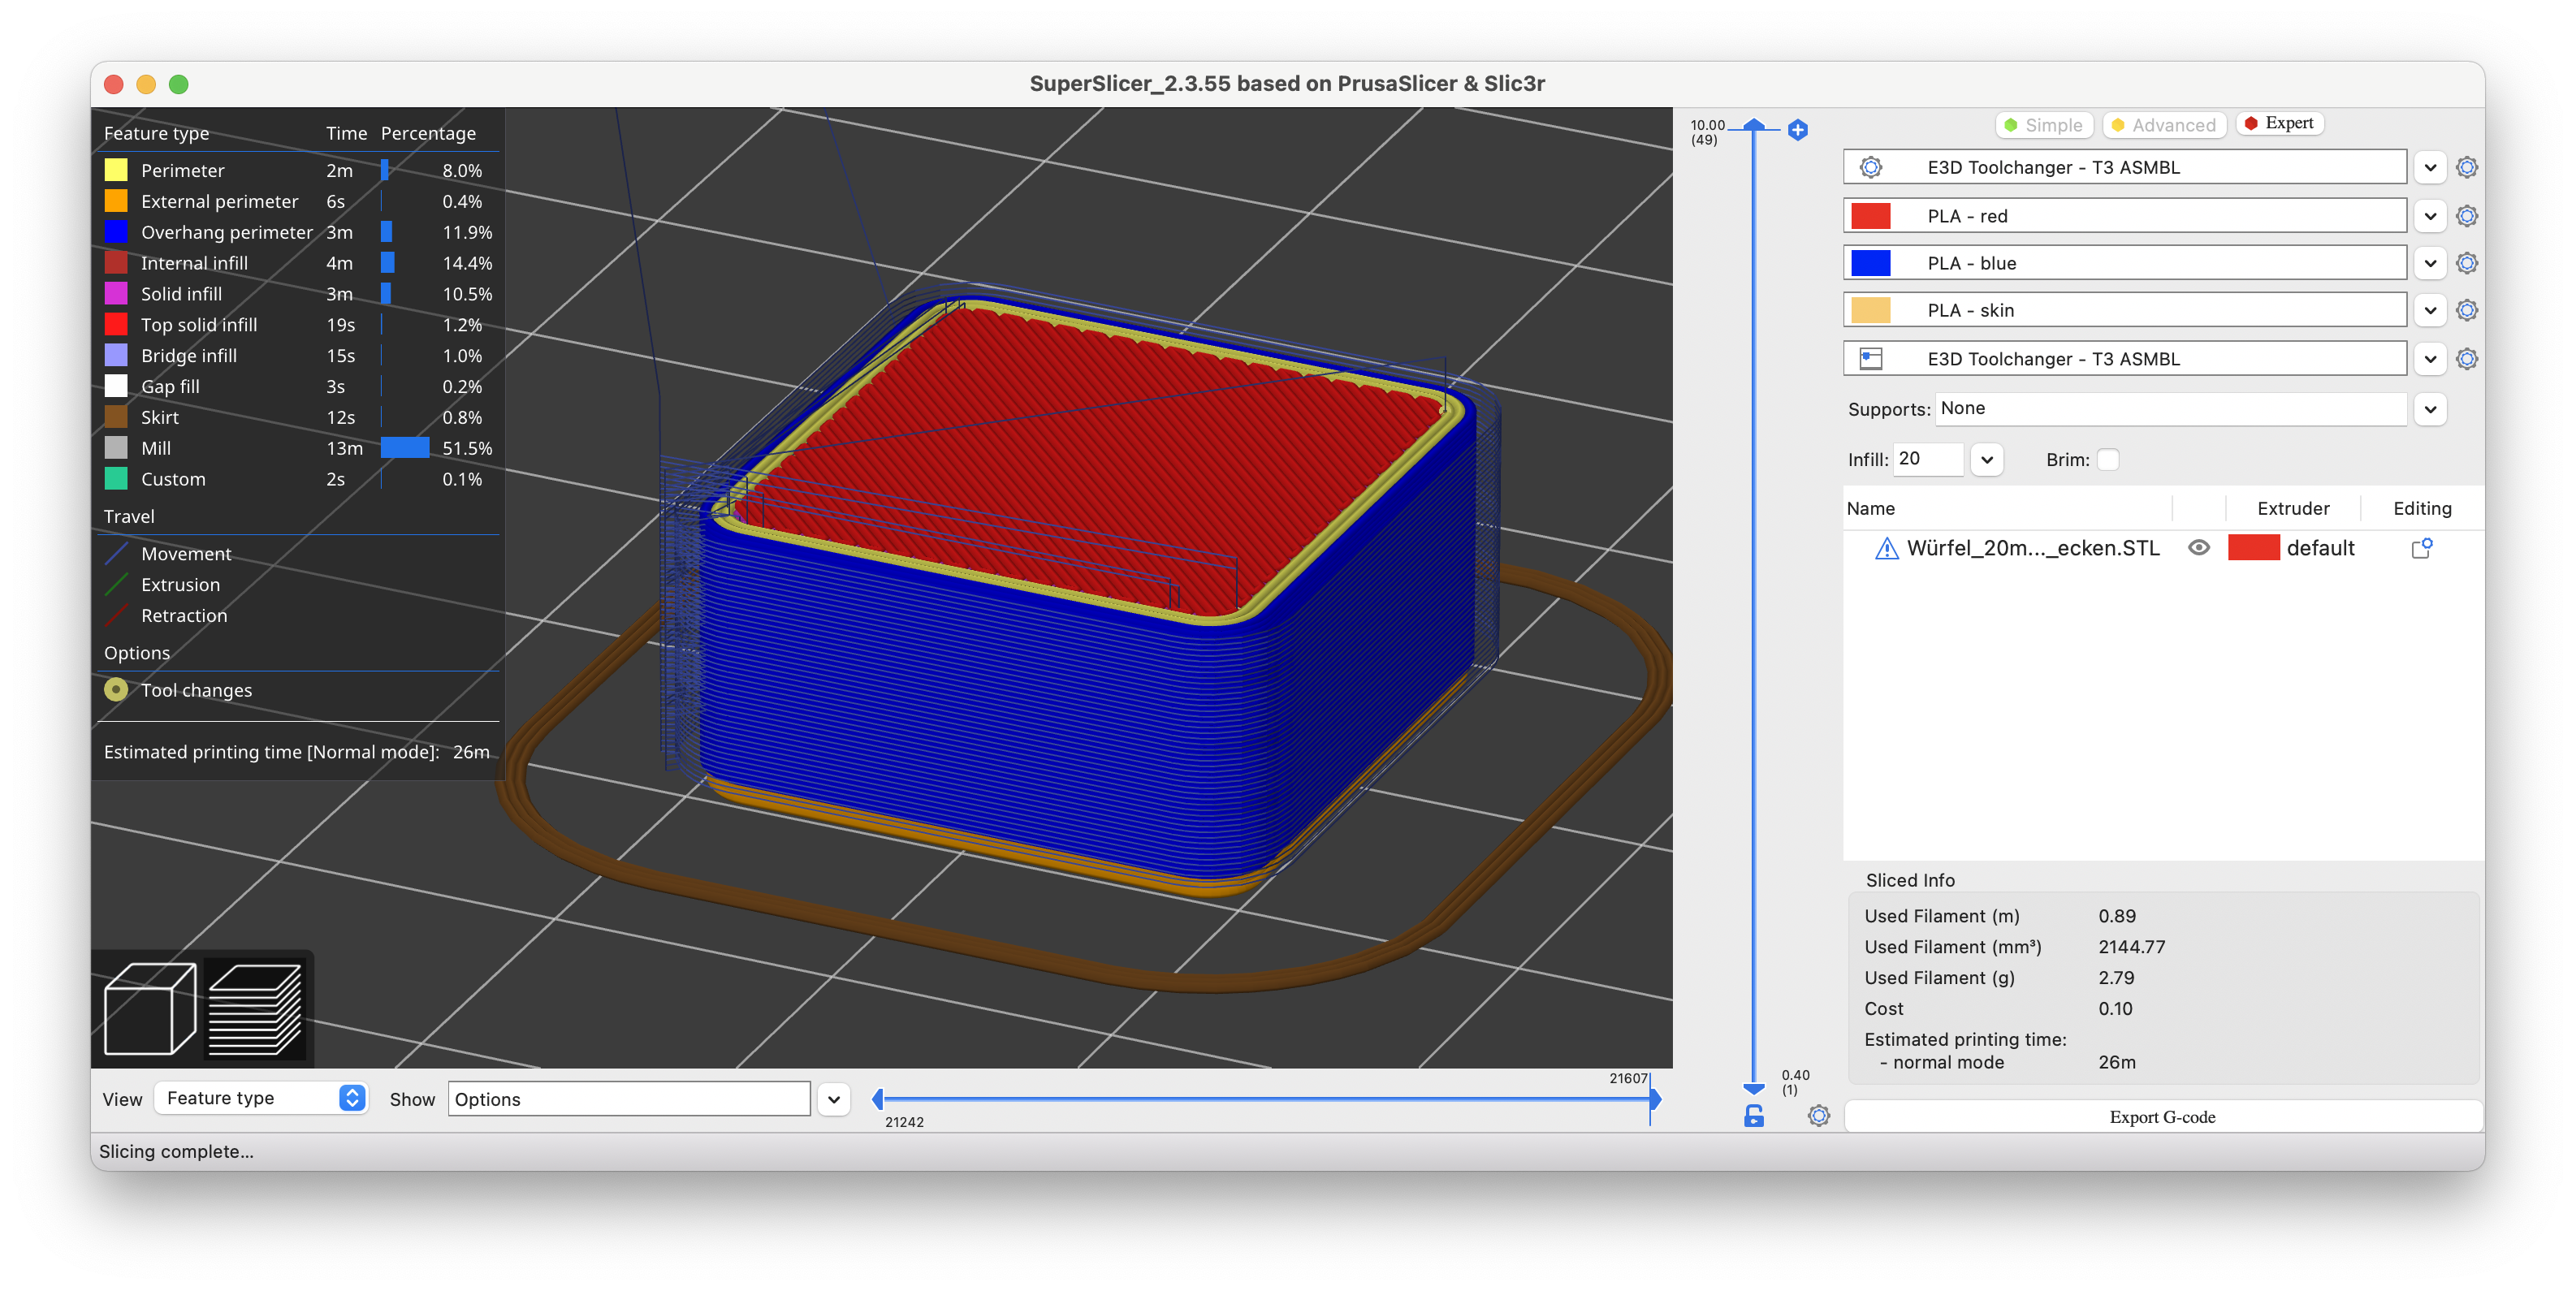Image resolution: width=2576 pixels, height=1291 pixels.
Task: Open filament settings gear for PLA - red
Action: (2466, 215)
